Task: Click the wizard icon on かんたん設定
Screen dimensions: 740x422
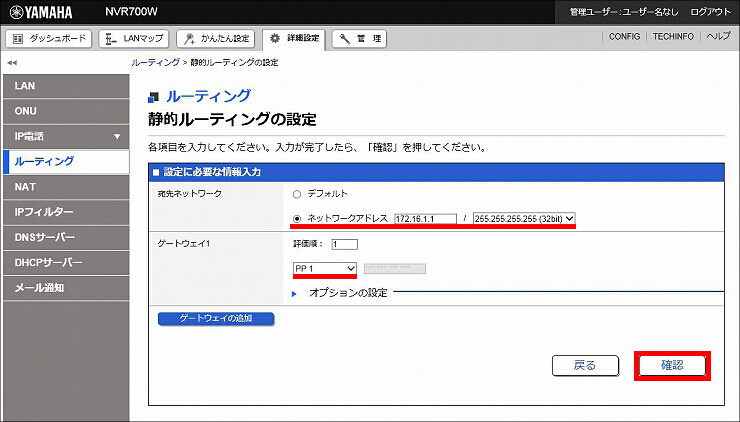Action: (189, 39)
